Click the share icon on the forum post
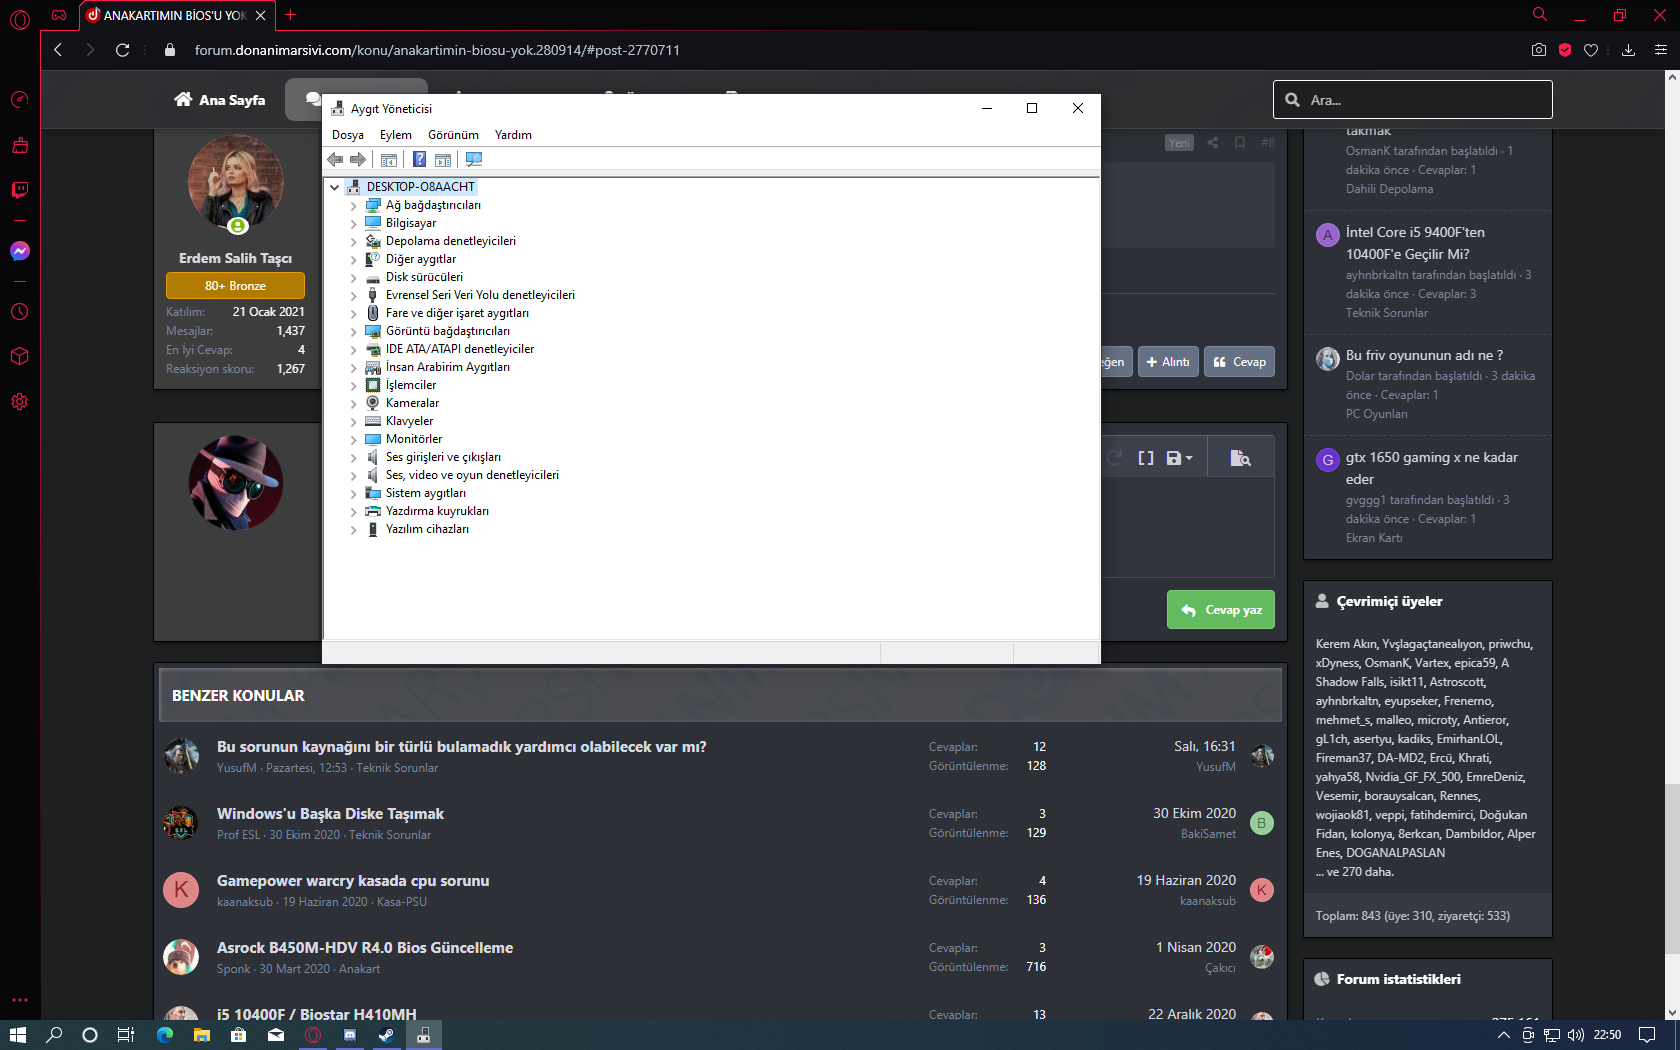This screenshot has height=1050, width=1680. pos(1213,143)
